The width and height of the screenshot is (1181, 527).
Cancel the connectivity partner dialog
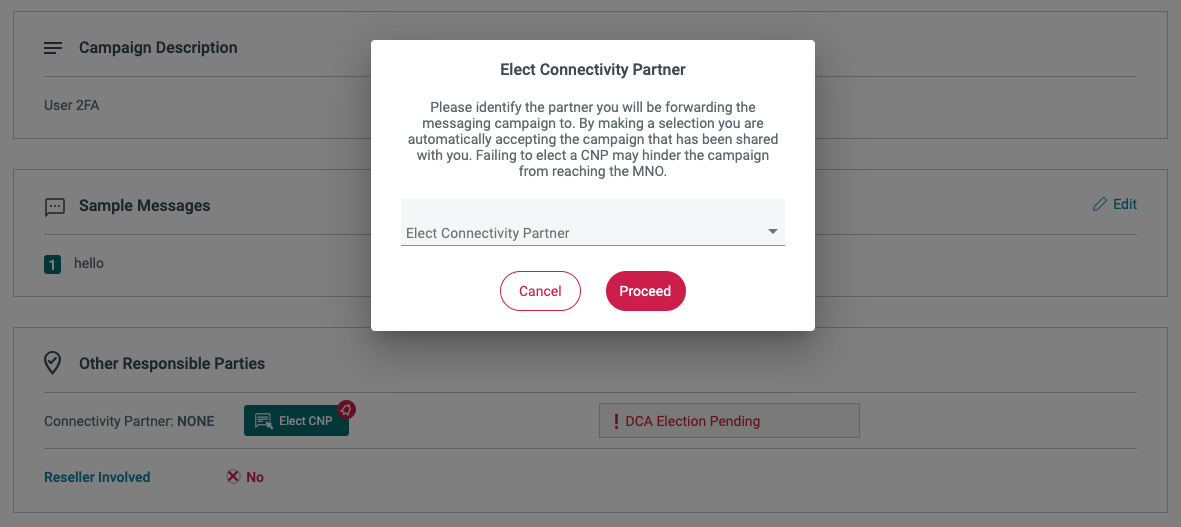point(540,291)
